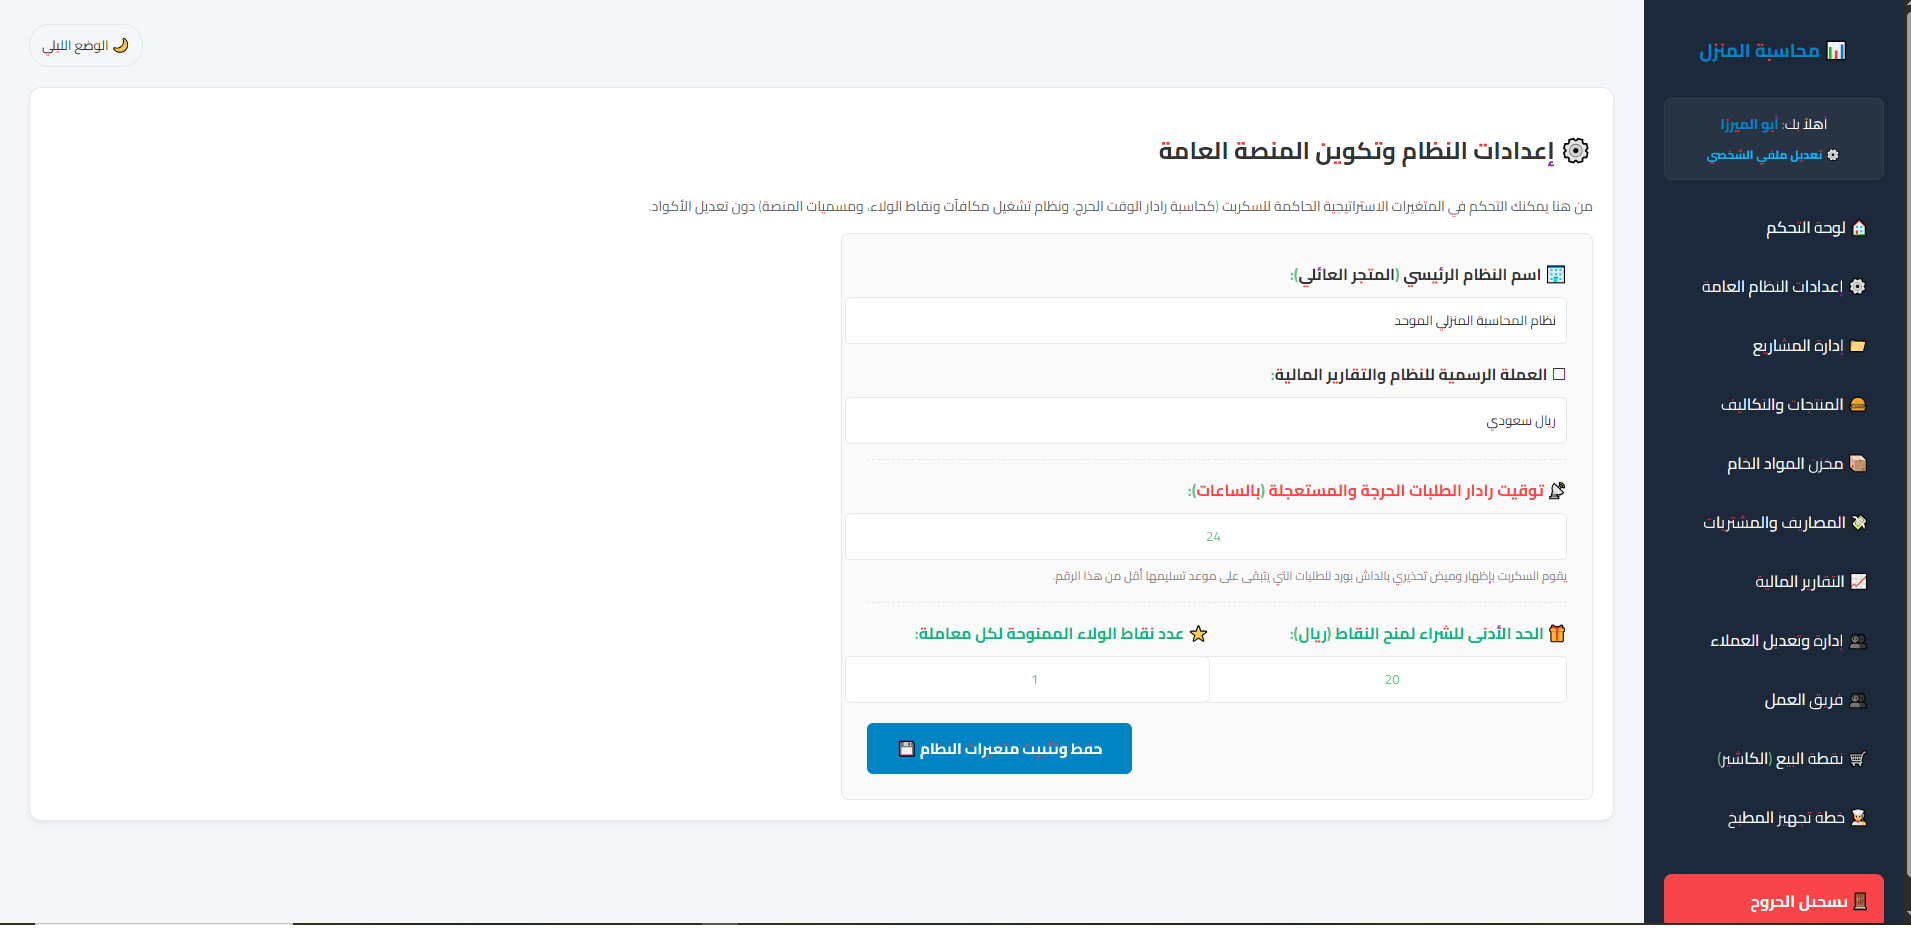The width and height of the screenshot is (1911, 928).
Task: Click the red تسجيل الخروج logout button
Action: tap(1774, 900)
